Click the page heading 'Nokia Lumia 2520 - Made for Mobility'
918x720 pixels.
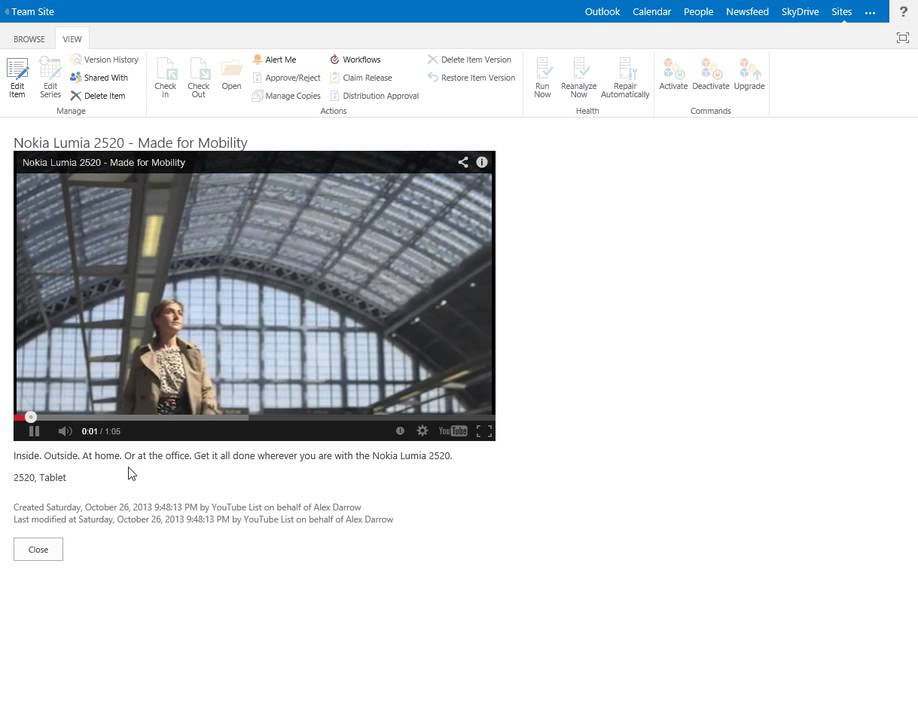coord(131,143)
